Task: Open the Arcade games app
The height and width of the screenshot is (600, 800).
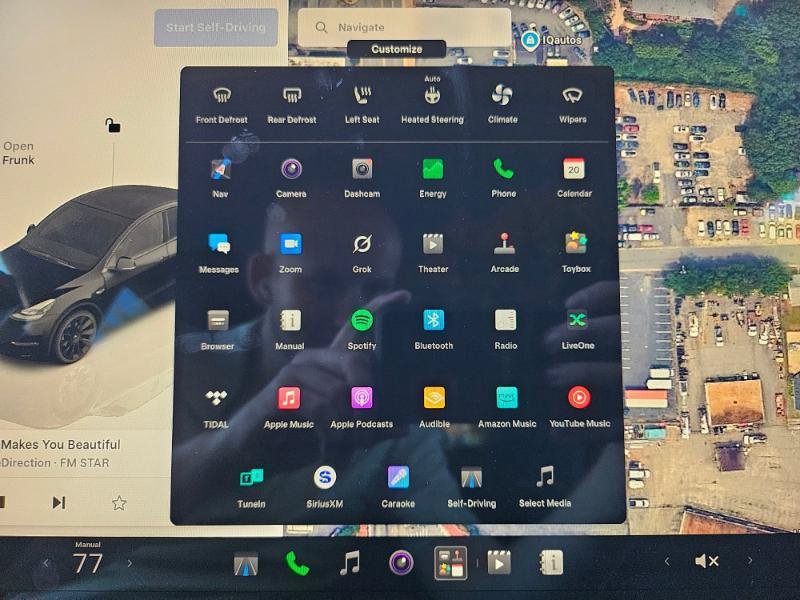Action: pyautogui.click(x=505, y=243)
